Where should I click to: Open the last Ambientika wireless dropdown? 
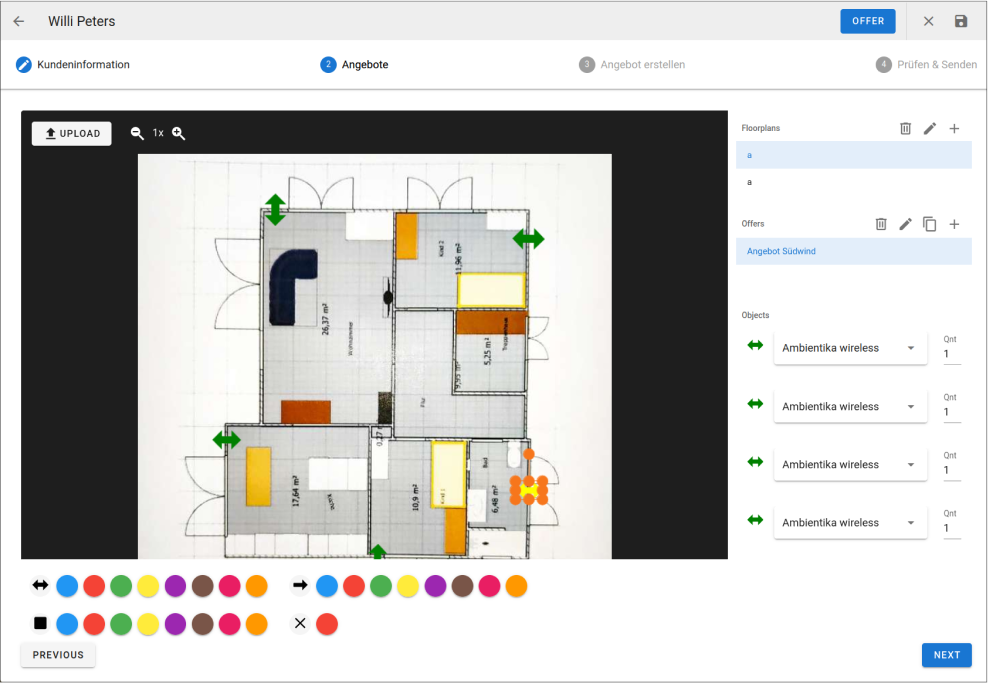(849, 523)
